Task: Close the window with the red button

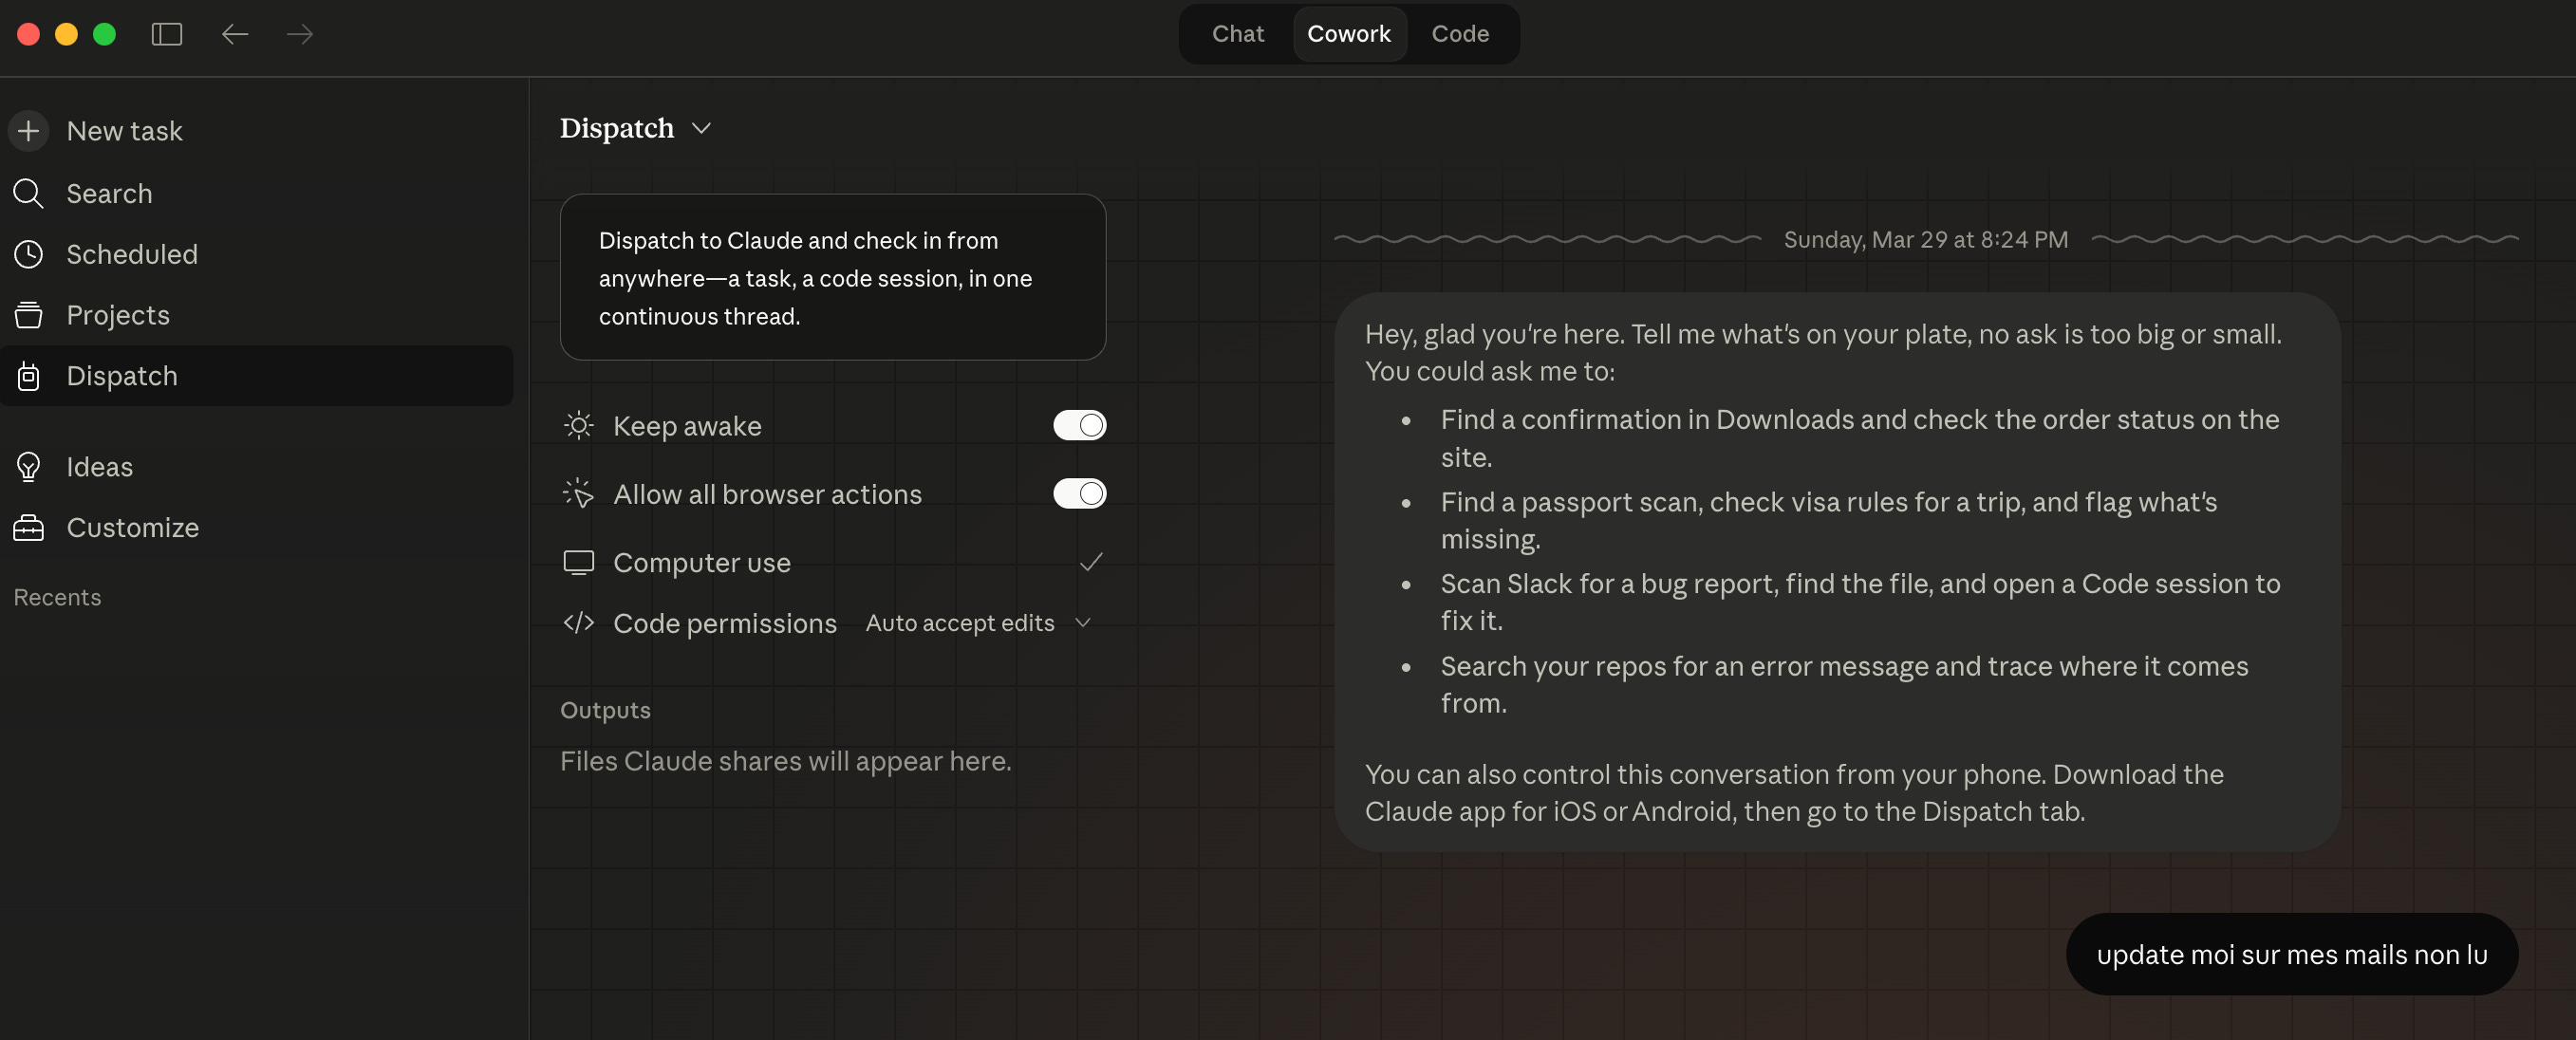Action: click(x=29, y=34)
